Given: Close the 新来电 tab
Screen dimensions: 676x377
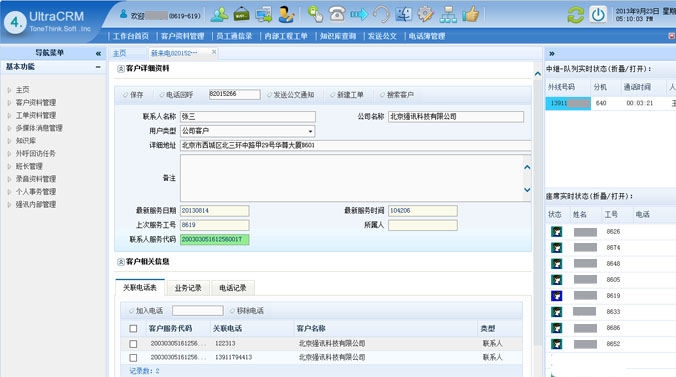Looking at the screenshot, I should [214, 52].
